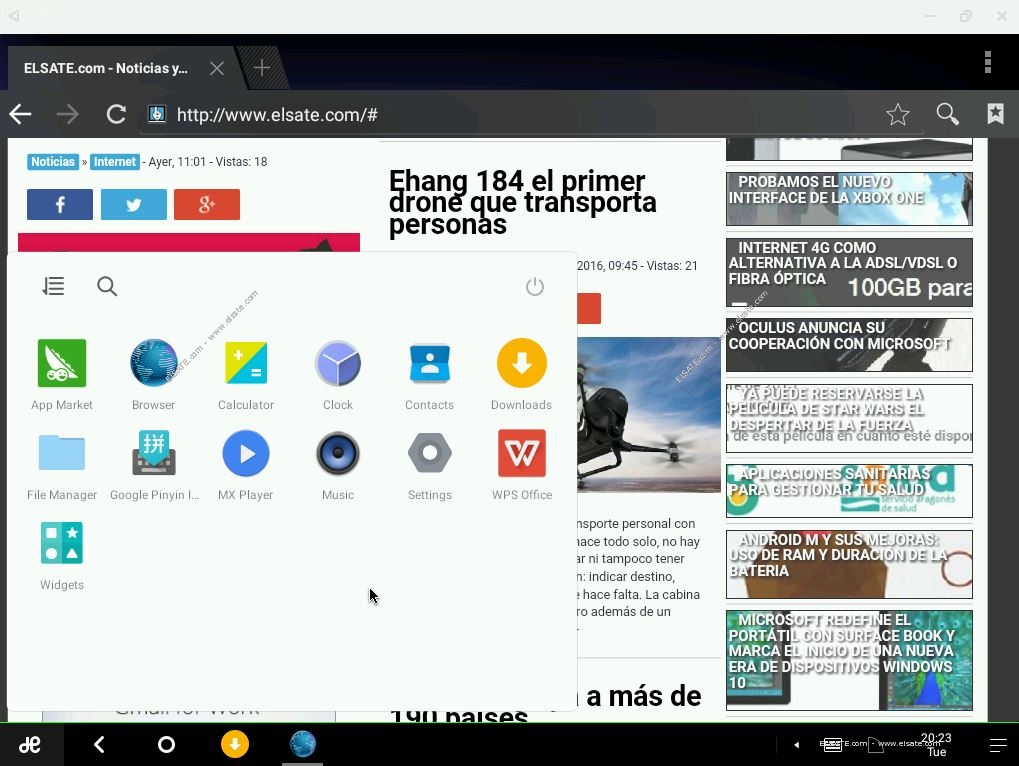Click the app drawer sort list icon
The height and width of the screenshot is (766, 1019).
tap(53, 286)
